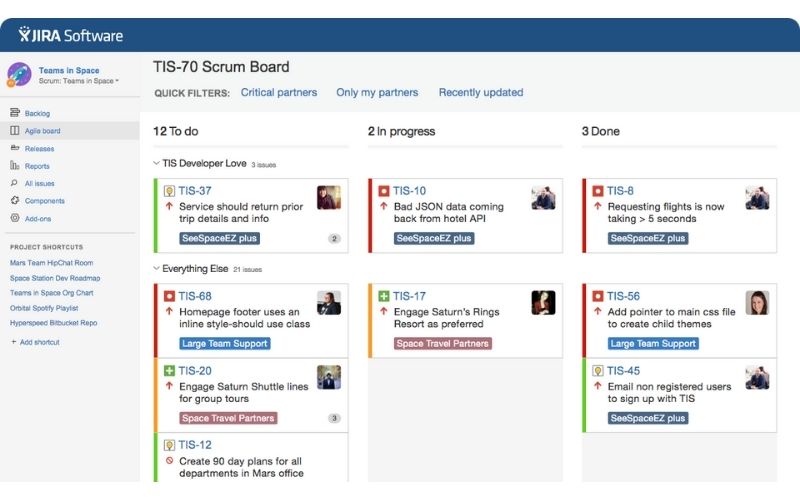Click the Backlog icon in the sidebar
The width and height of the screenshot is (800, 500).
tap(15, 113)
